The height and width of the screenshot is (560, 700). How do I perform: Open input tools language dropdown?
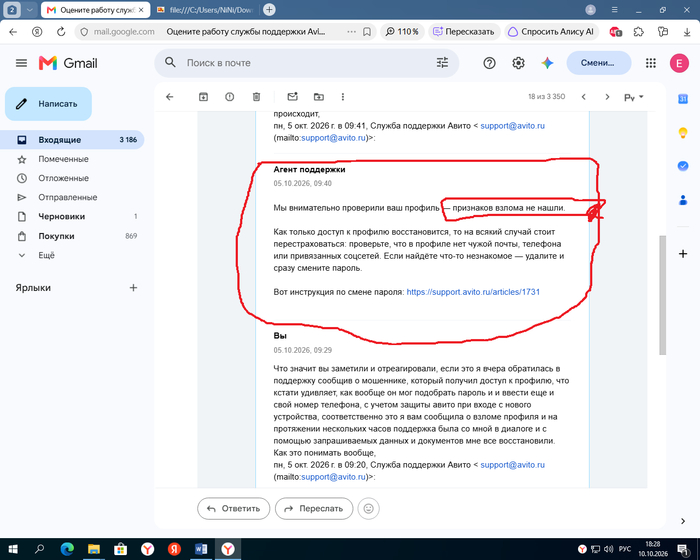tap(633, 97)
